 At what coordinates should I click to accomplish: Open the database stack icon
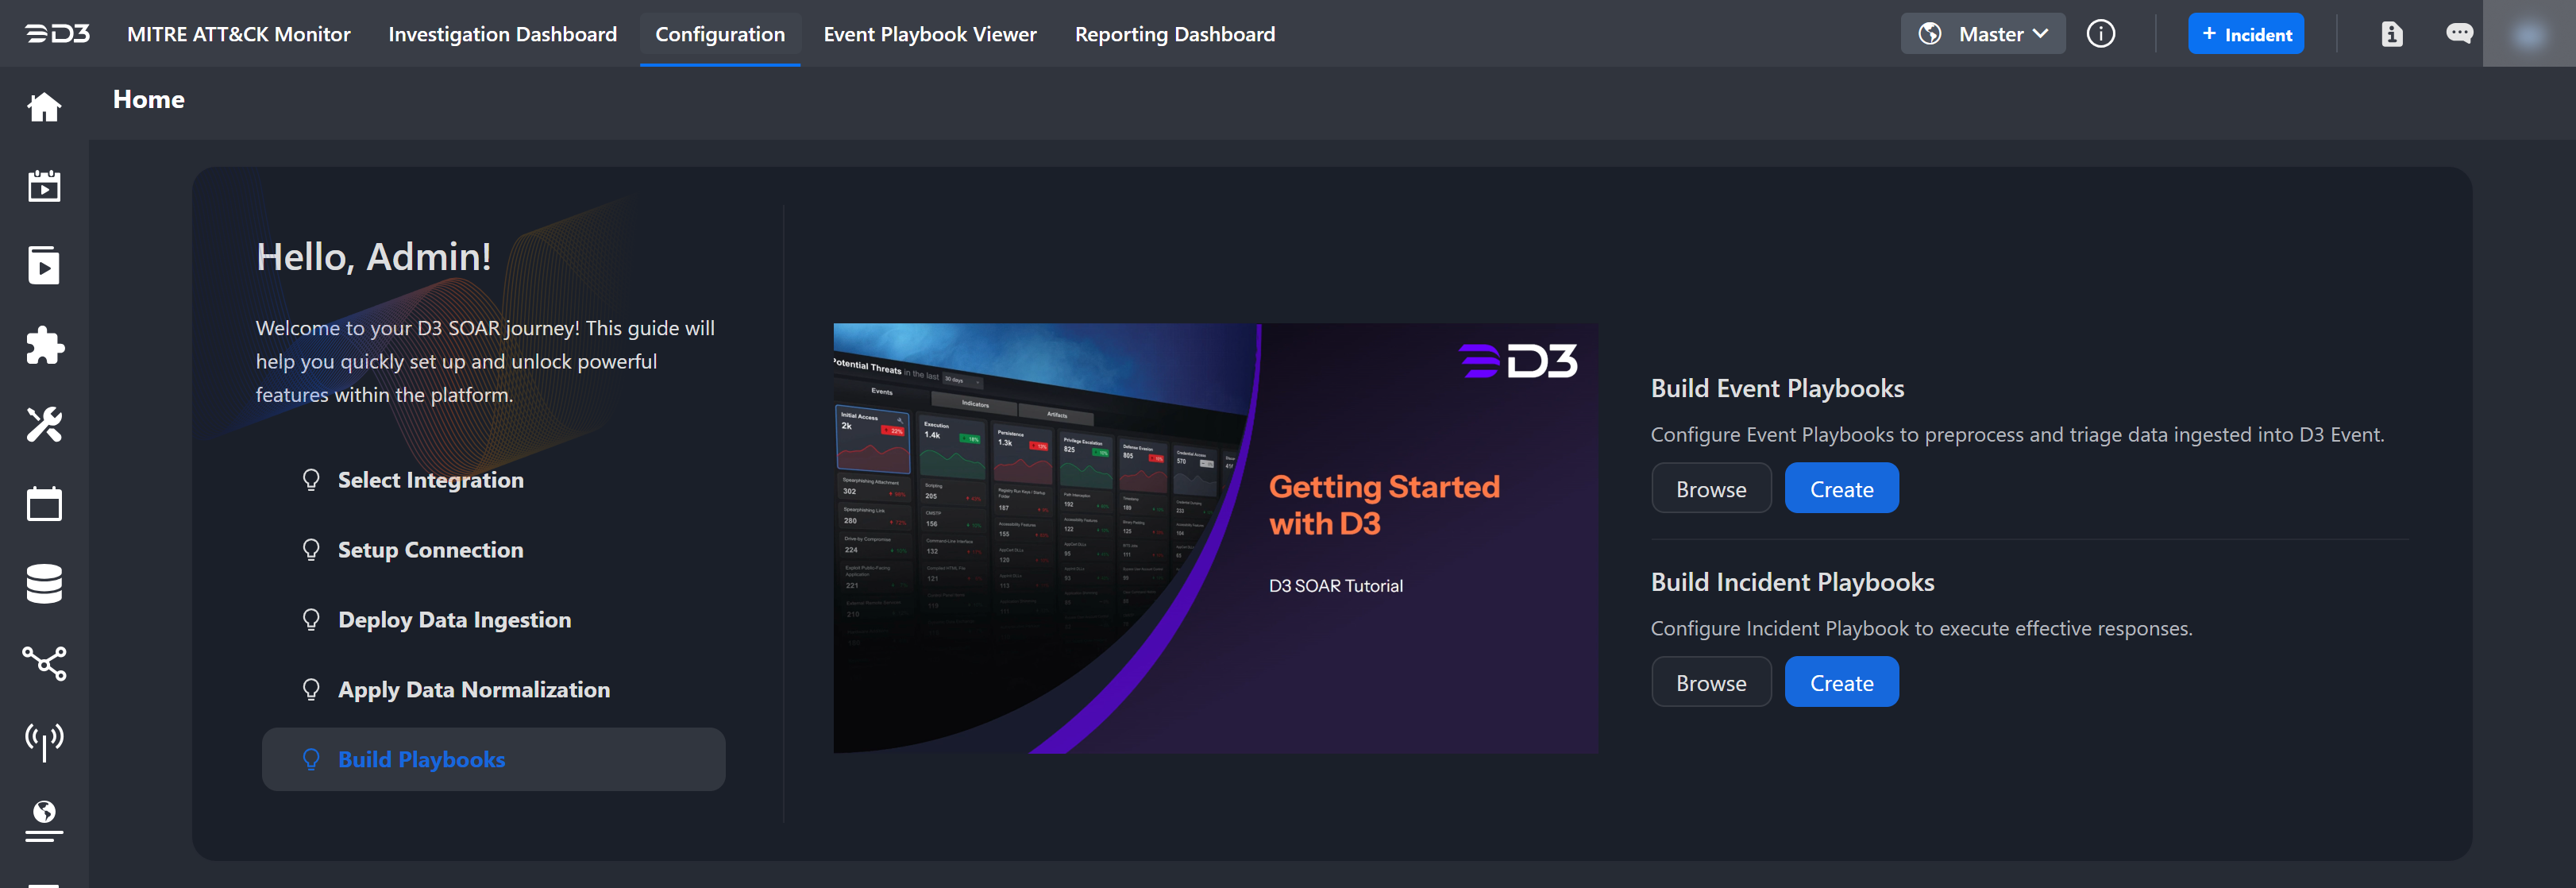[x=44, y=584]
